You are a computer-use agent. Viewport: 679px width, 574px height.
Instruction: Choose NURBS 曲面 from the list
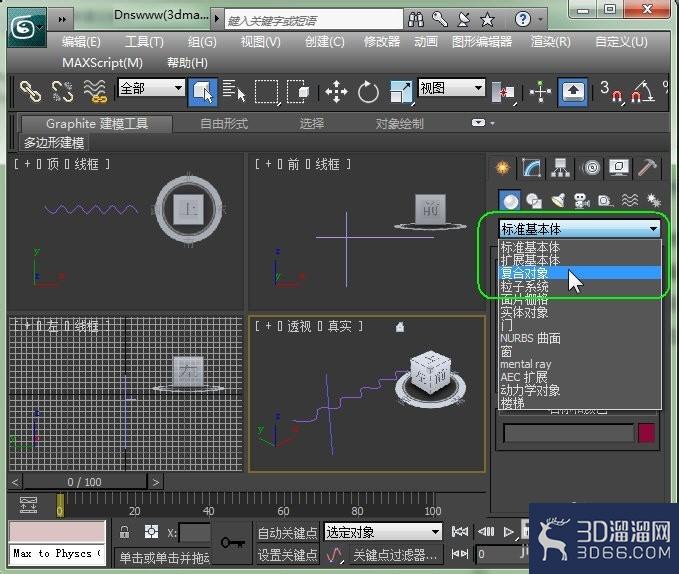pos(579,338)
